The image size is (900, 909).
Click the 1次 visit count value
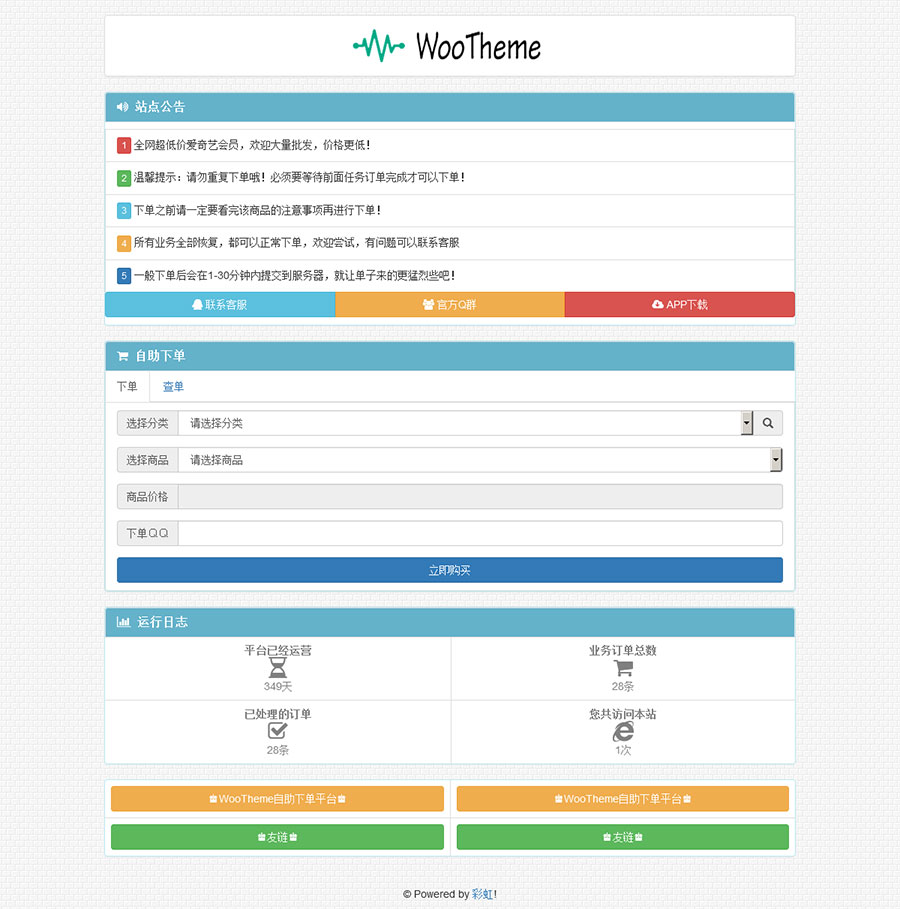tap(623, 750)
